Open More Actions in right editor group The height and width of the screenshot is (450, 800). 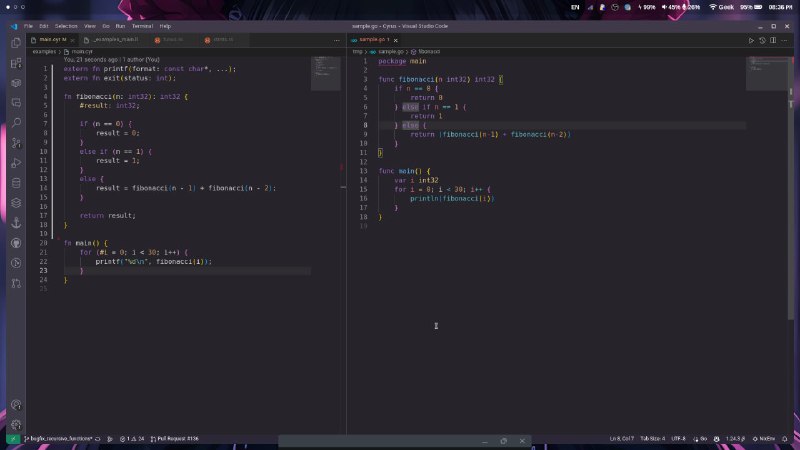(x=784, y=40)
